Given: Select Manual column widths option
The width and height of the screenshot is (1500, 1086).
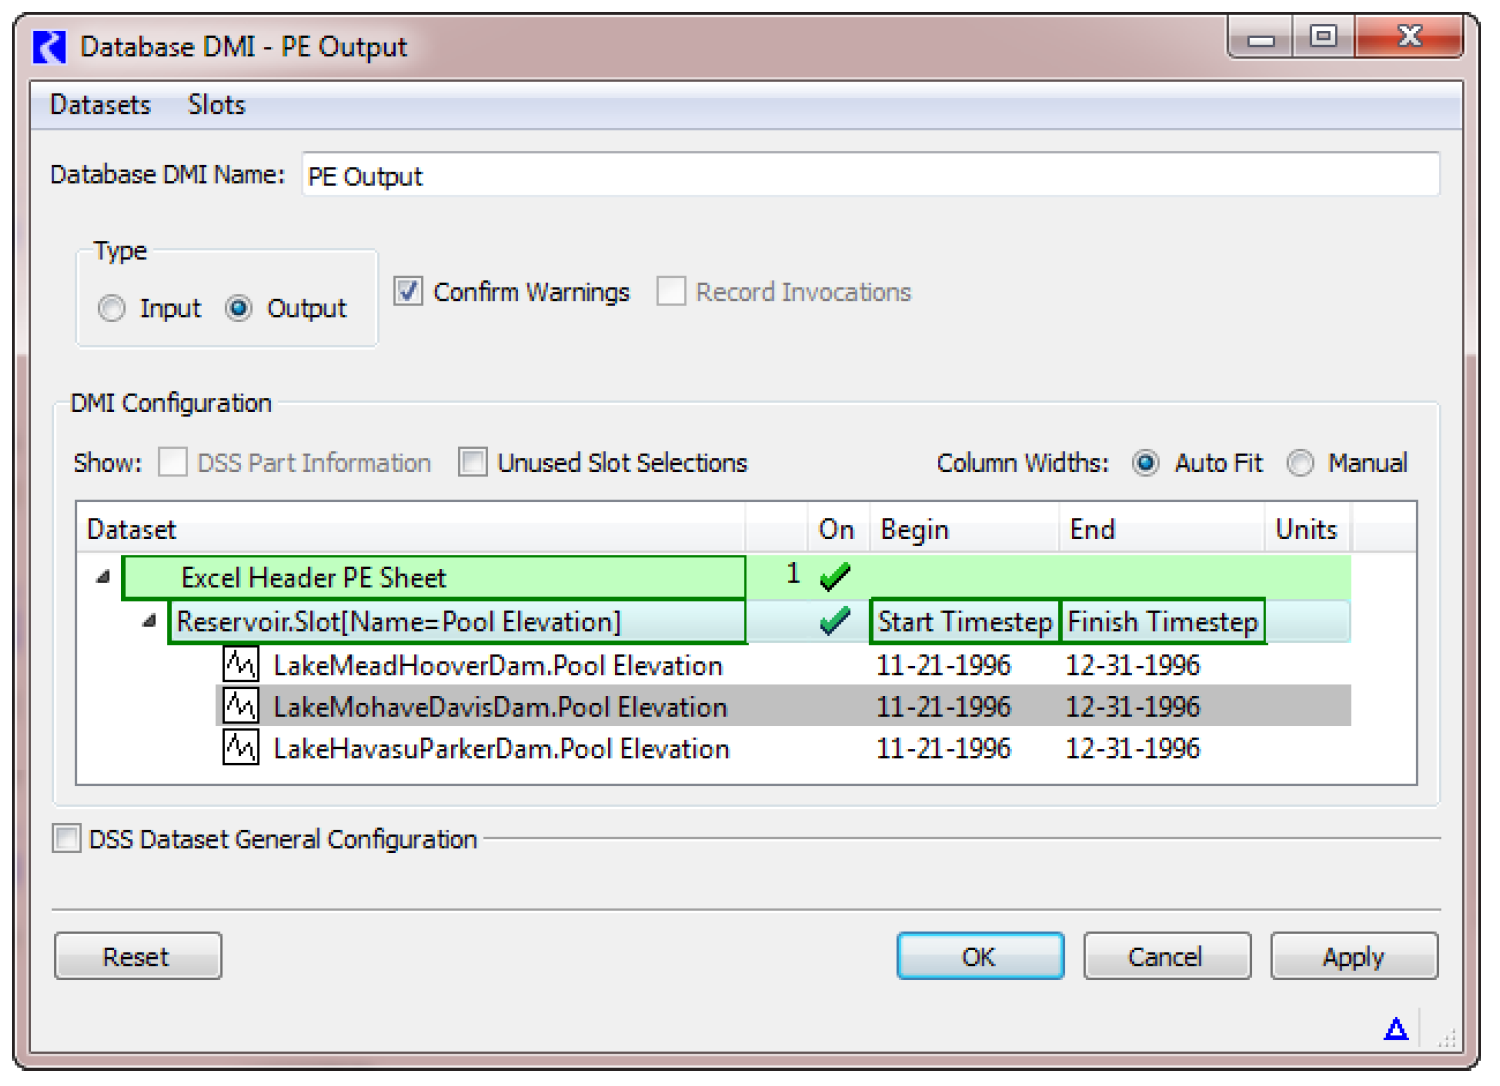Looking at the screenshot, I should point(1300,463).
